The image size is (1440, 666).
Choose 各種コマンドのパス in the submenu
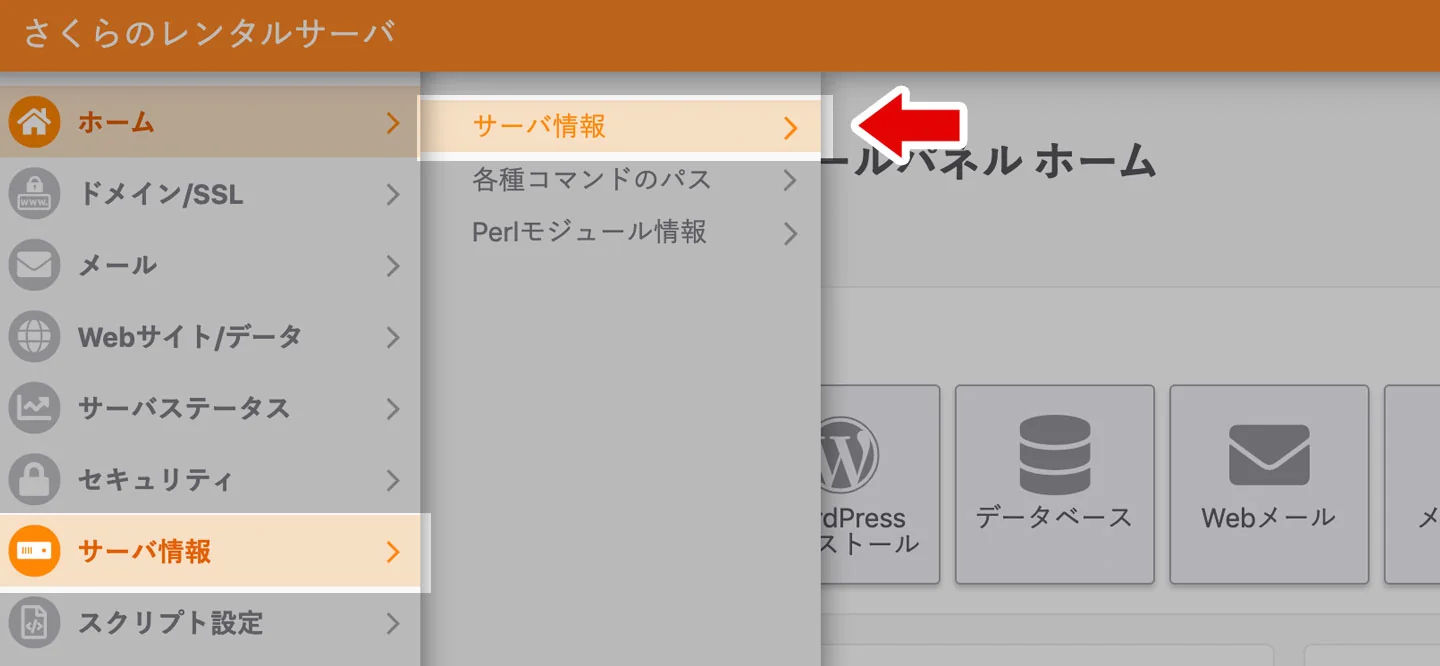(621, 180)
